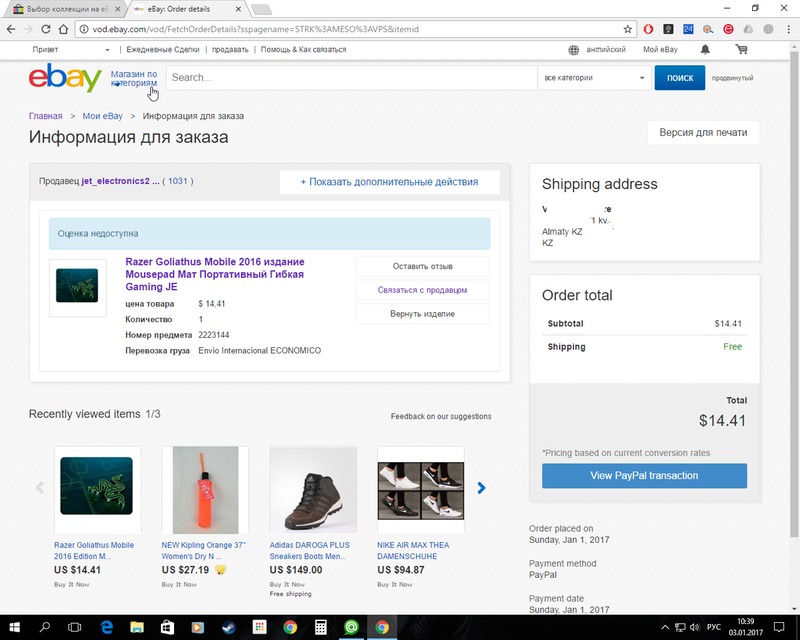Viewport: 800px width, 640px height.
Task: Open 'Ежедневные Сделки' menu item
Action: pyautogui.click(x=163, y=50)
